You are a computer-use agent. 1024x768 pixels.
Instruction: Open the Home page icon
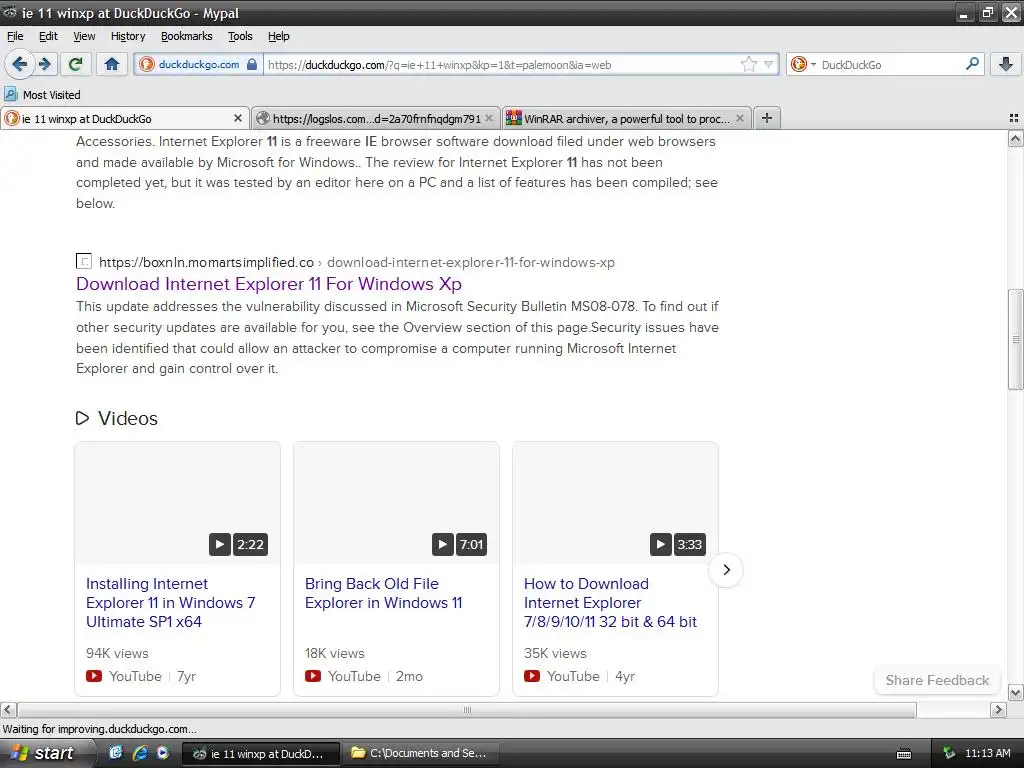(x=112, y=64)
